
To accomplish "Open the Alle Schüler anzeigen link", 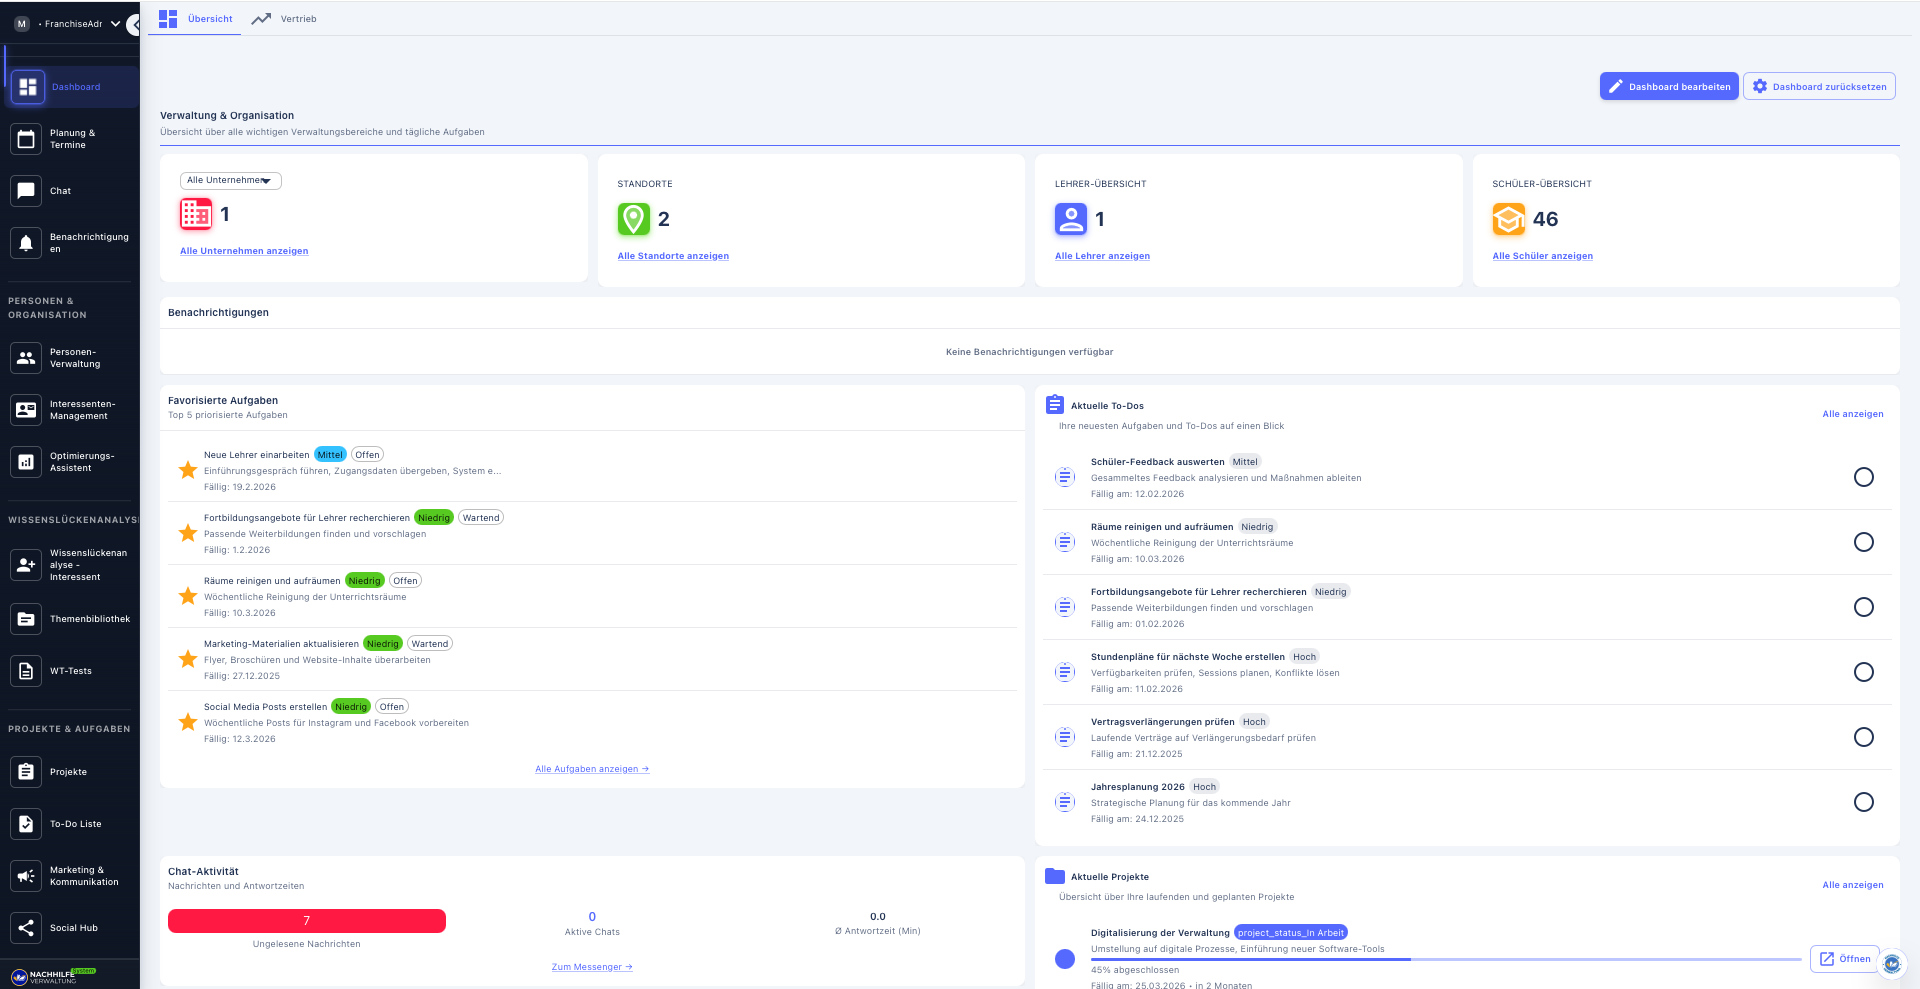I will coord(1542,256).
